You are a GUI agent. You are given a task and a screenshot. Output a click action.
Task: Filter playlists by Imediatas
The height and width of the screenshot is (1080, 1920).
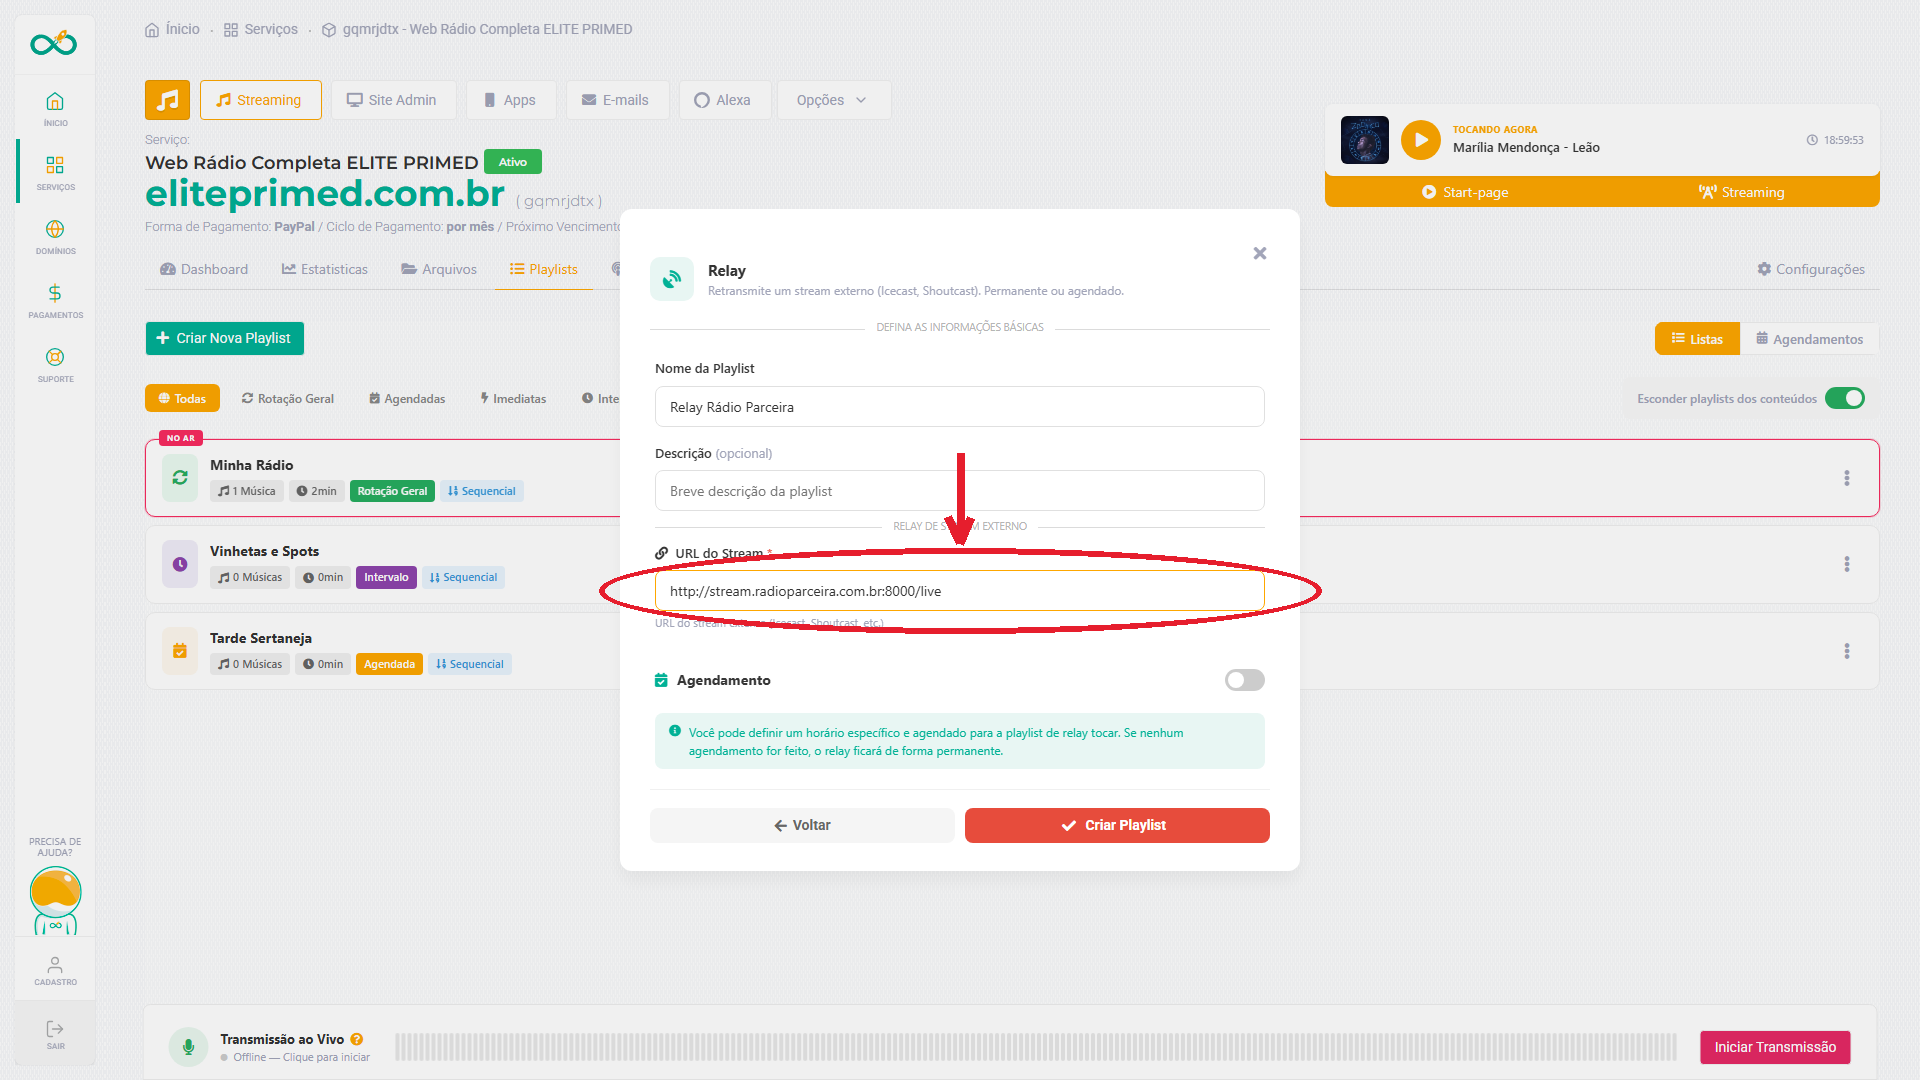coord(513,398)
